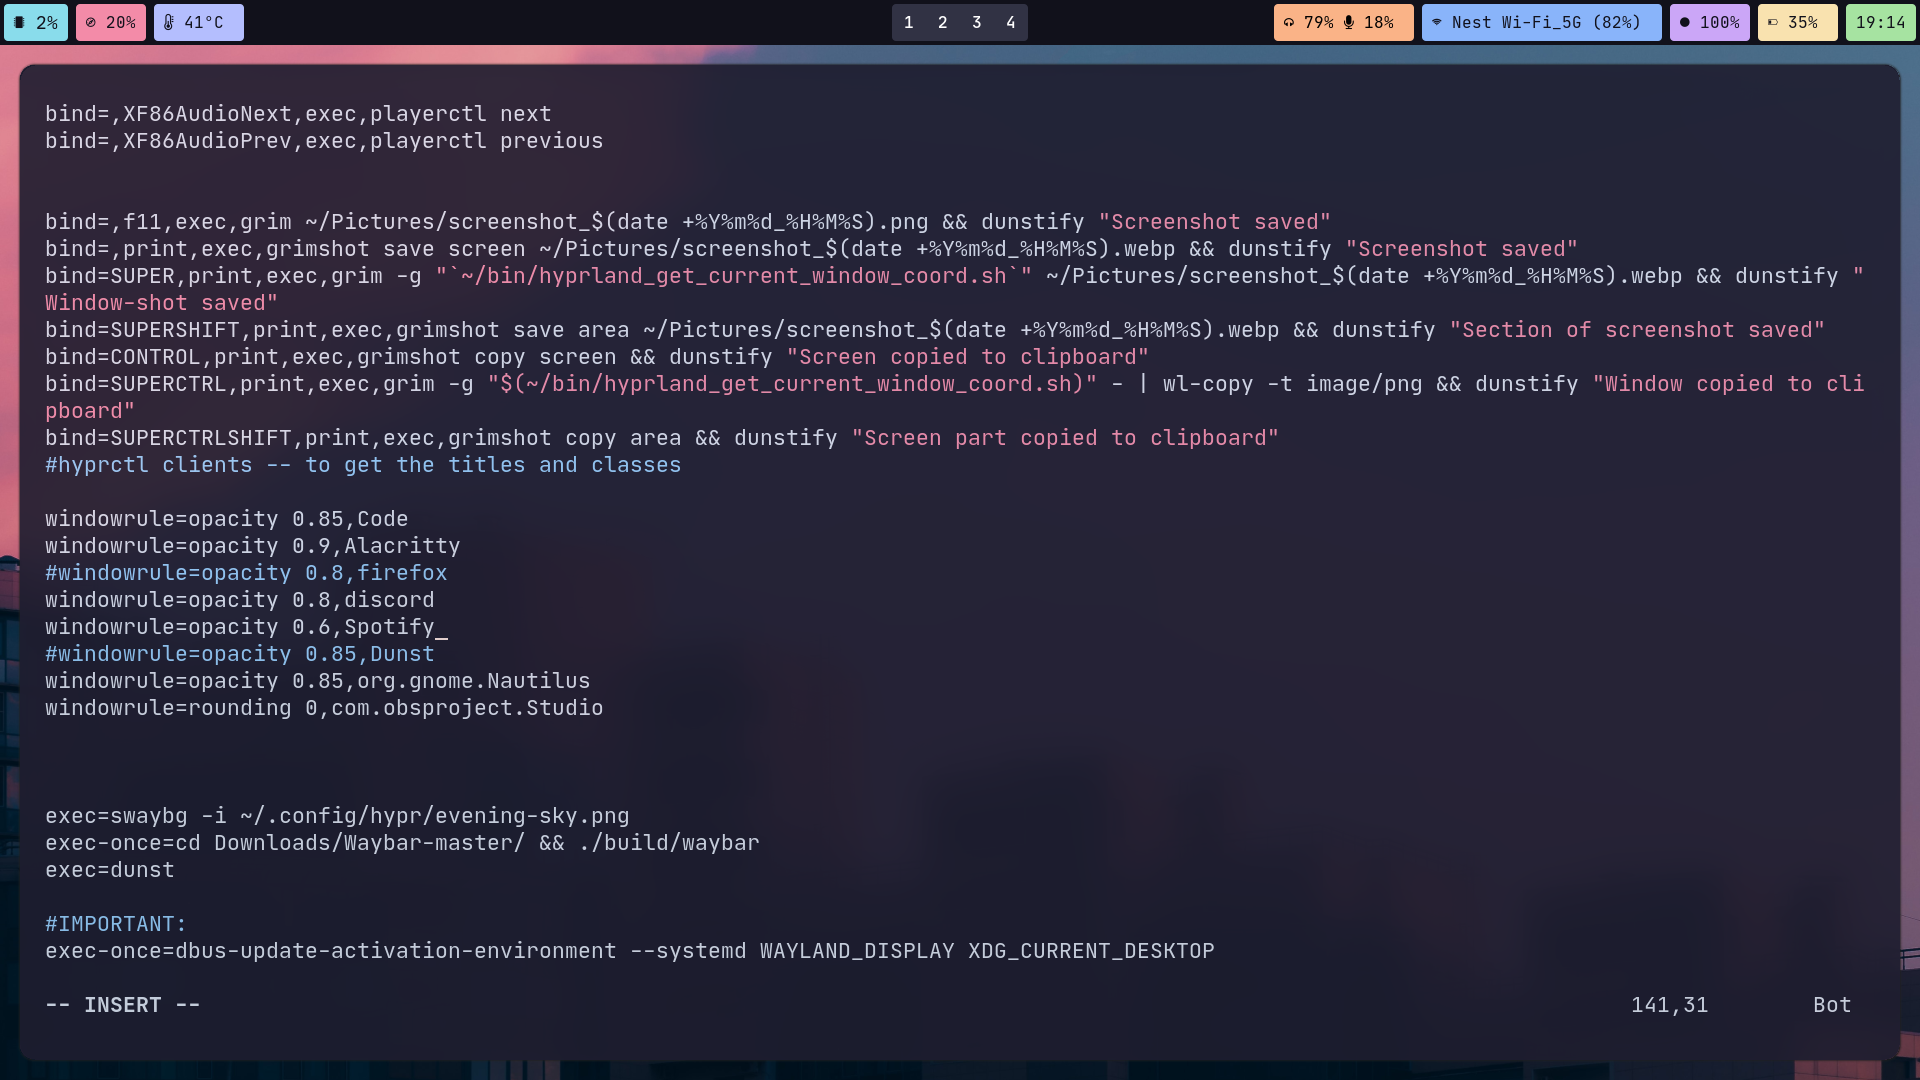
Task: Click the 141,31 cursor position indicator
Action: click(x=1669, y=1004)
